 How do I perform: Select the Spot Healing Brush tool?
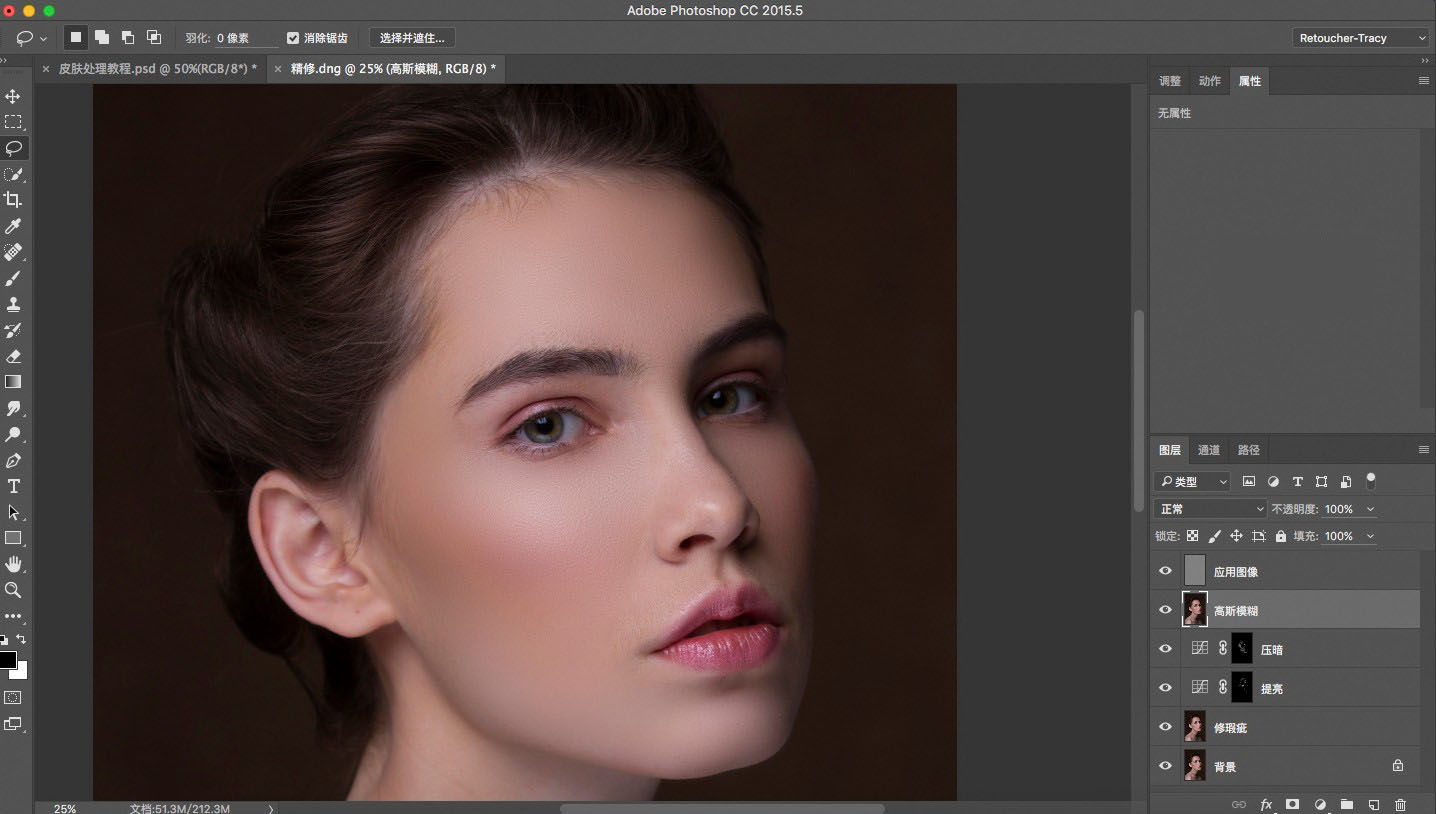[13, 252]
